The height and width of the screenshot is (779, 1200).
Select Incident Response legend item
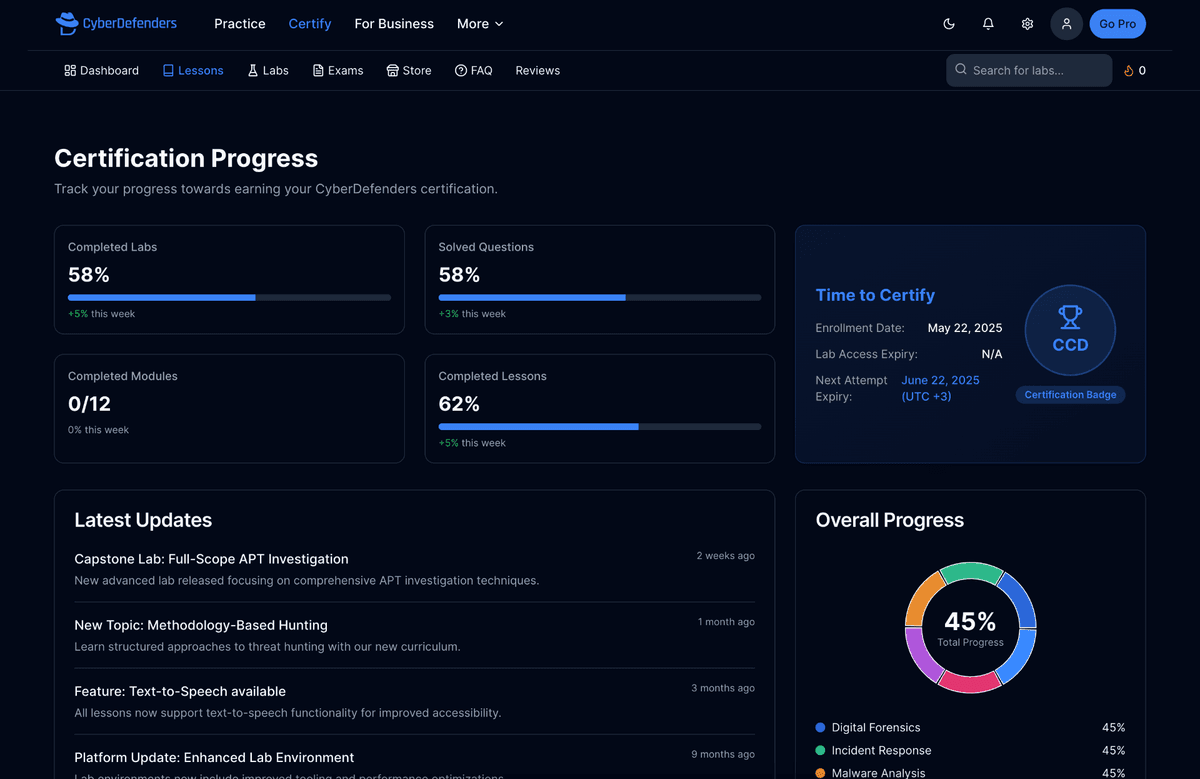coord(970,751)
